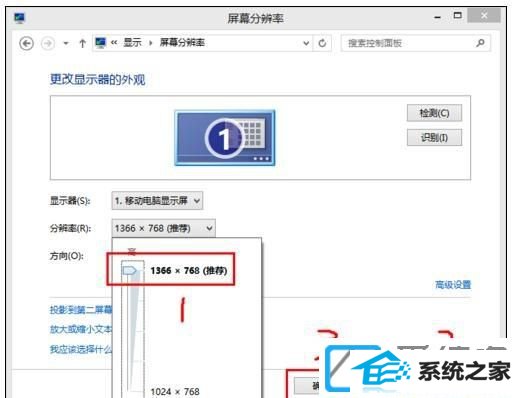Open the recent locations dropdown arrow
519x398 pixels.
pyautogui.click(x=66, y=43)
